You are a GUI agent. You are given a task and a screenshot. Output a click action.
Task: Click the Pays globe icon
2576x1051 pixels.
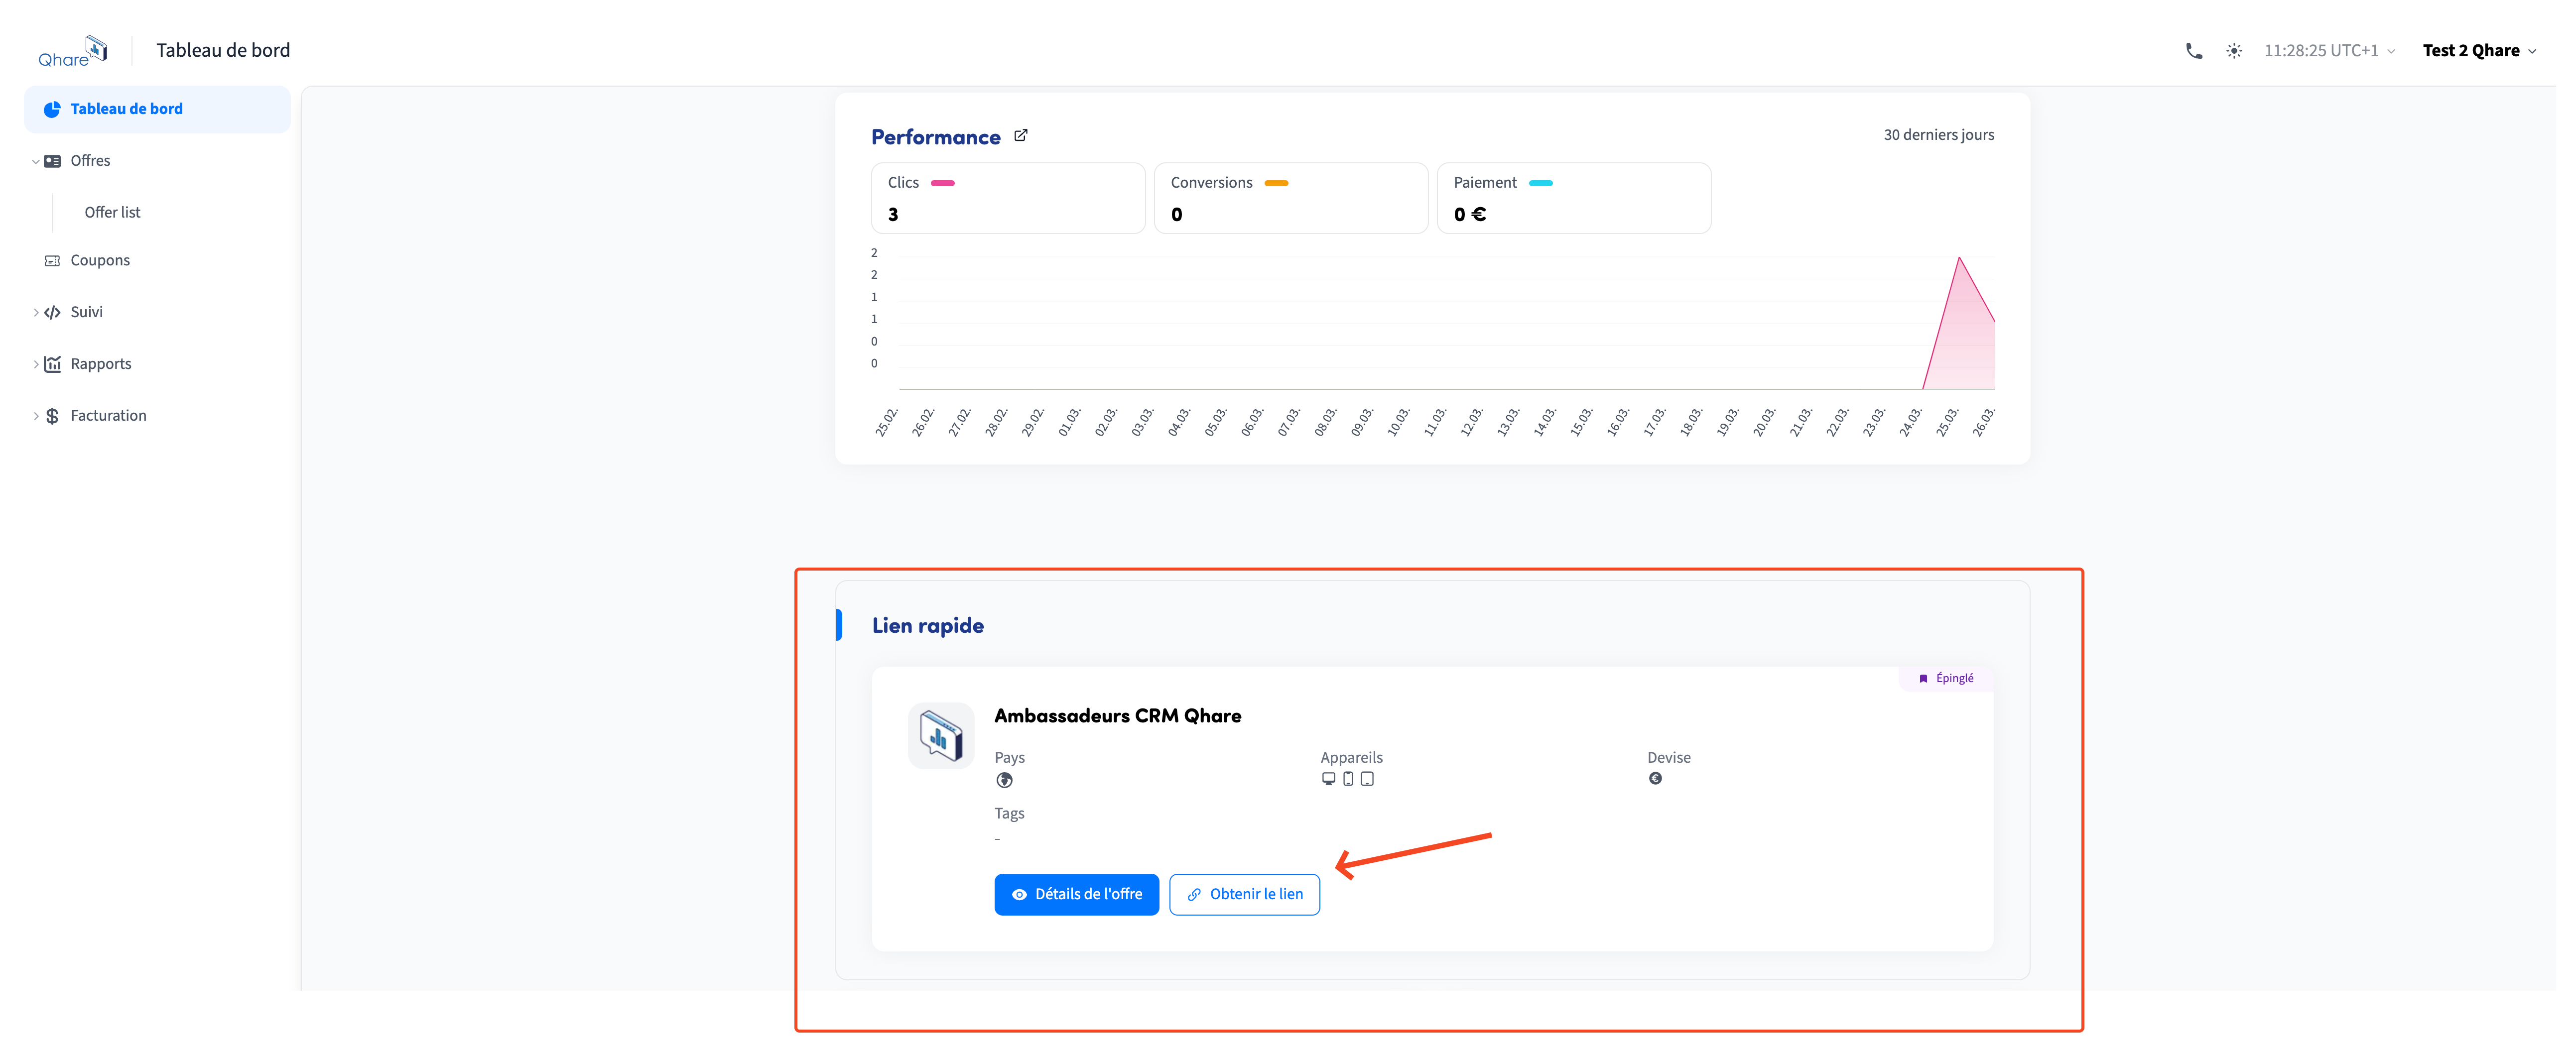[x=1004, y=781]
